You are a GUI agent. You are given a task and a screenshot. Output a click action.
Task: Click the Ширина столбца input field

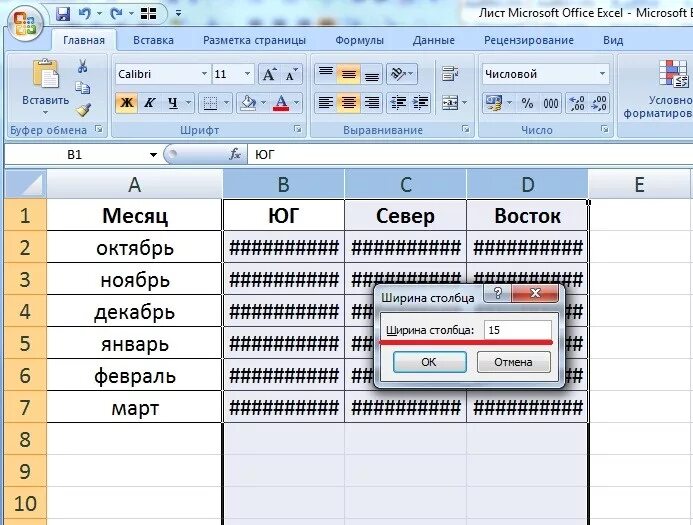518,330
